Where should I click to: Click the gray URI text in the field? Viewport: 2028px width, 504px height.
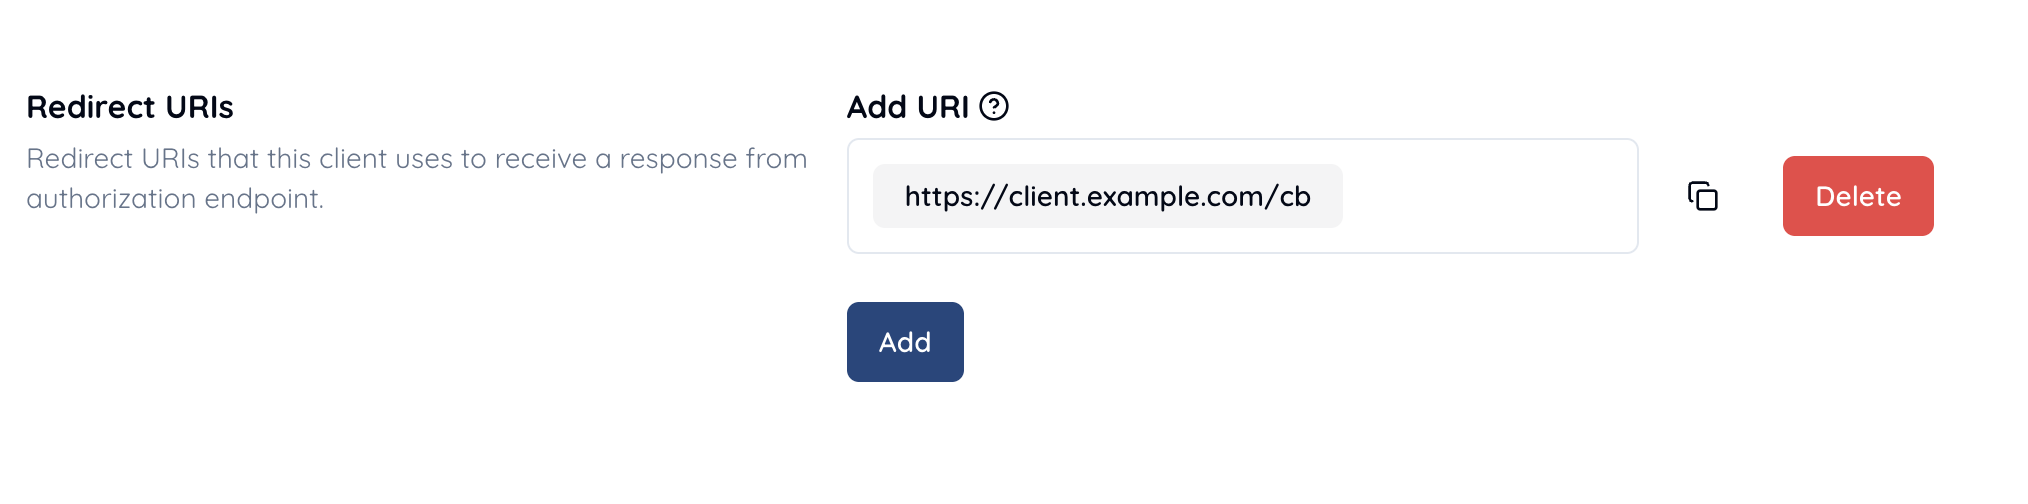1107,196
